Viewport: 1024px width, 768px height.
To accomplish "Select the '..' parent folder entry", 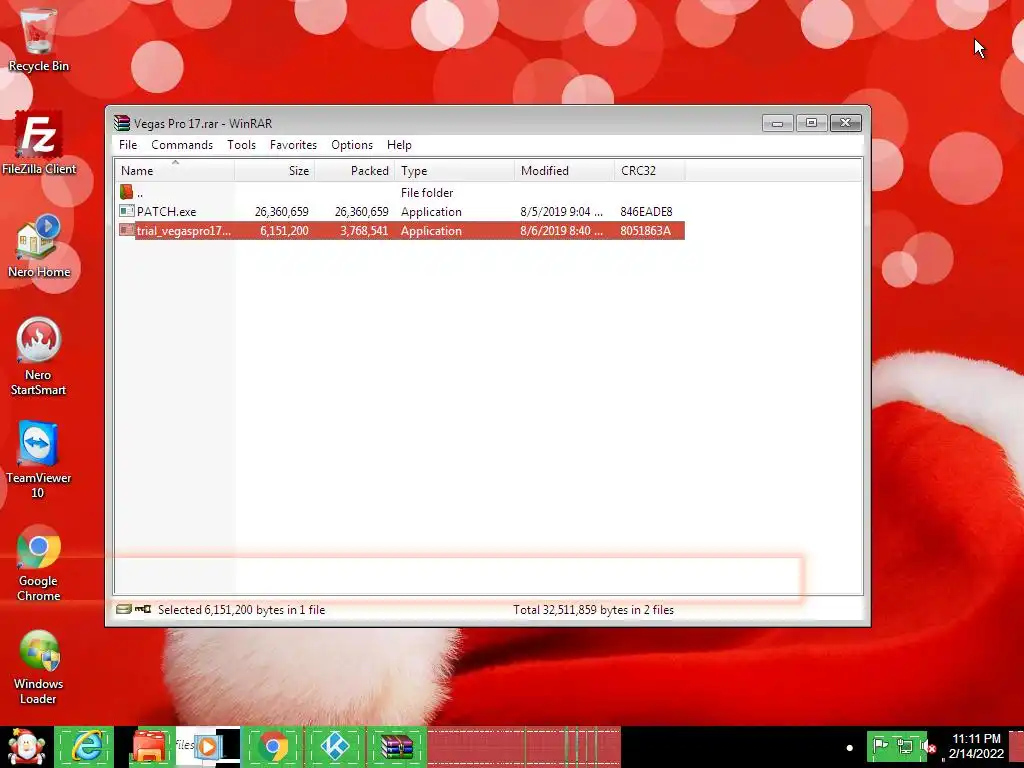I will (x=140, y=193).
